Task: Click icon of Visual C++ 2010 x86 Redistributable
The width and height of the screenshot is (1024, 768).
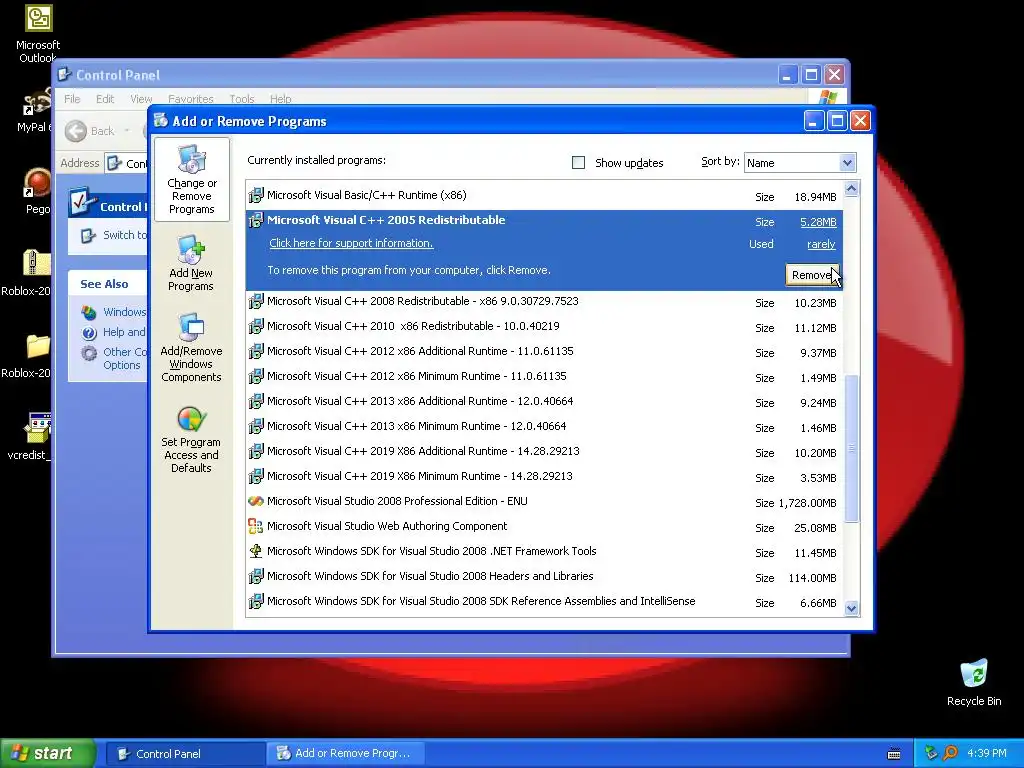Action: tap(256, 326)
